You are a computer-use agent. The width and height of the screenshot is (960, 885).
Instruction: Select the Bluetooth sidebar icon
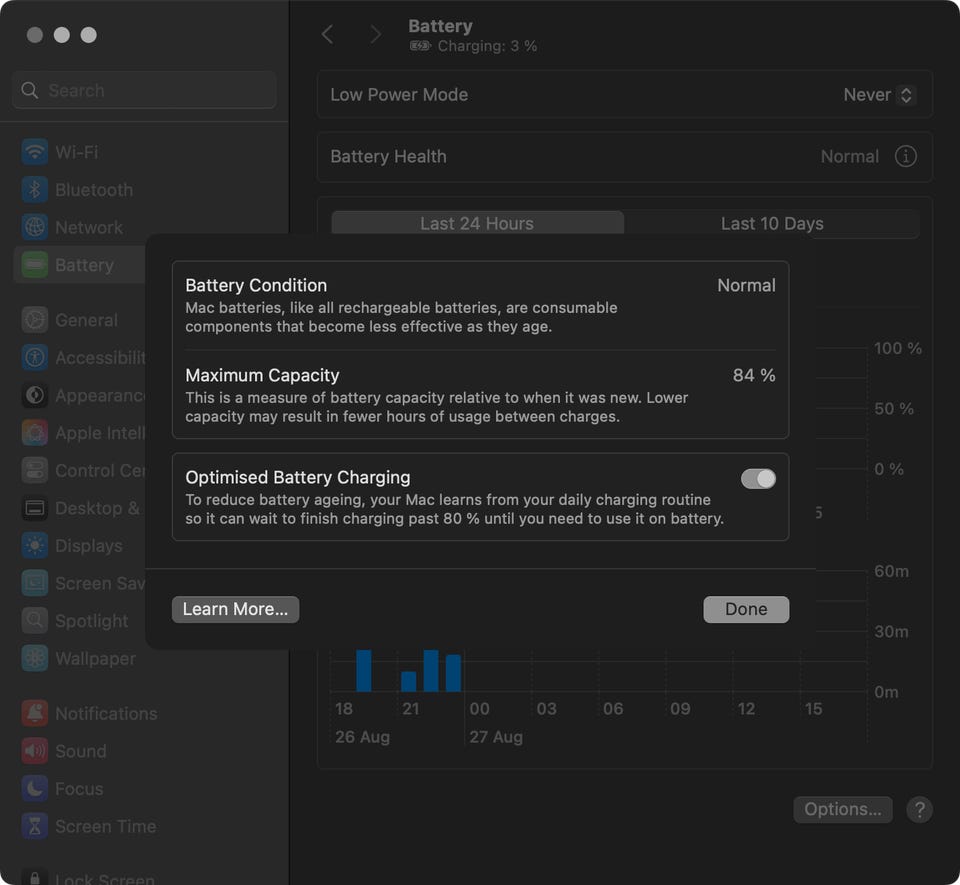35,190
